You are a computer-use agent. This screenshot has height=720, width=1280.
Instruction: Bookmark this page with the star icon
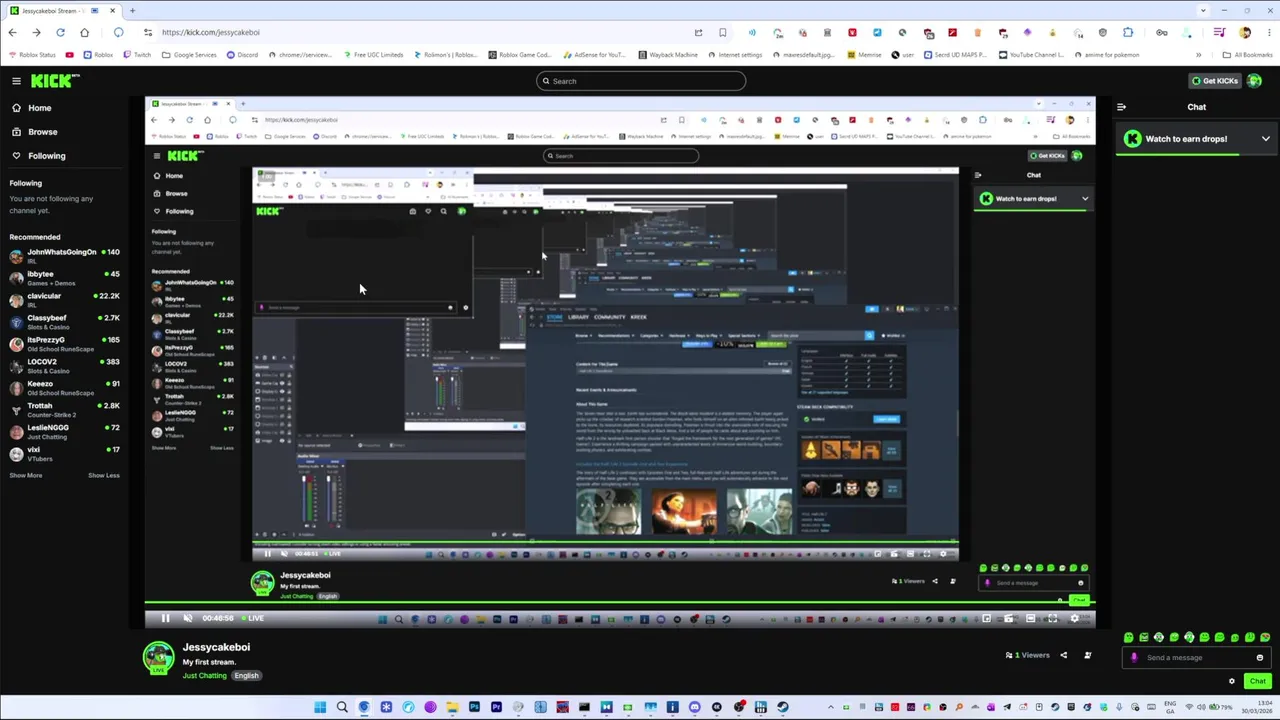(x=722, y=32)
